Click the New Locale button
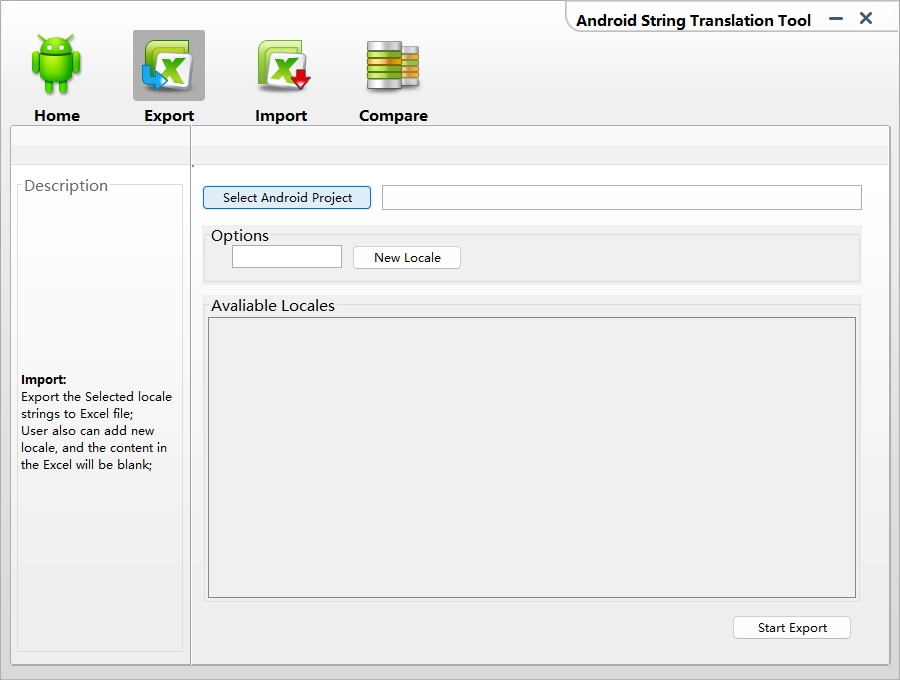The width and height of the screenshot is (900, 680). click(407, 258)
